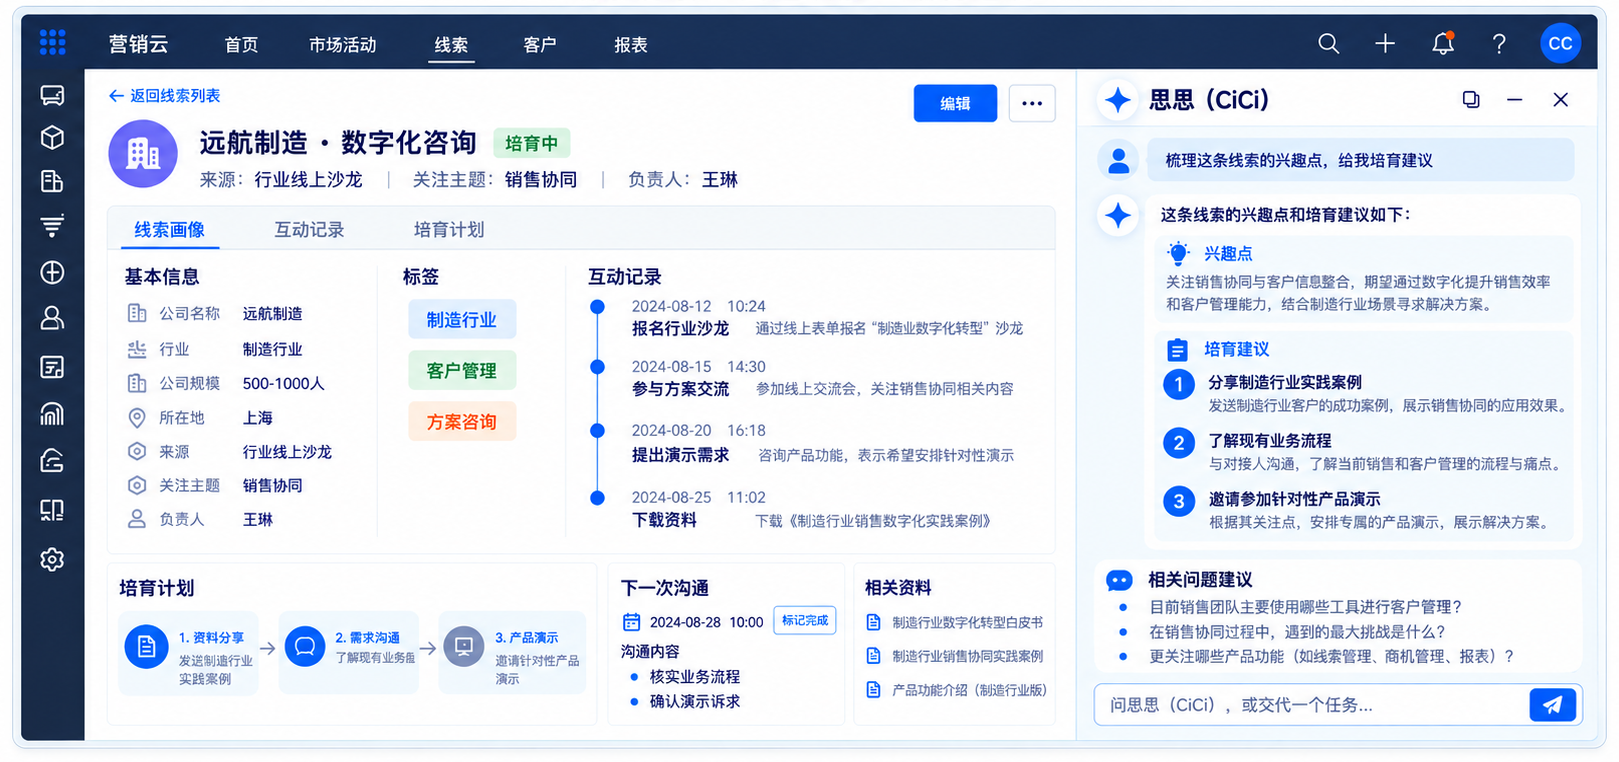Open 客户 in top navigation
1619x762 pixels.
pyautogui.click(x=540, y=45)
